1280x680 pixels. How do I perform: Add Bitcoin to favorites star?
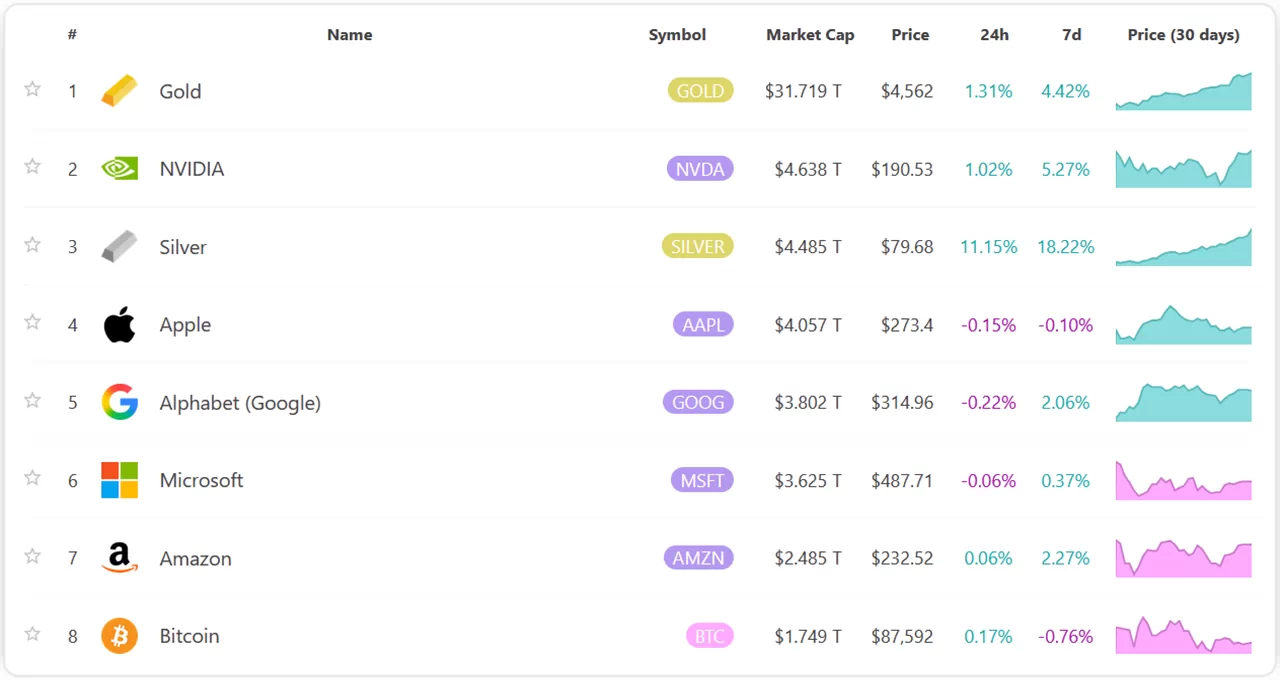(x=32, y=634)
